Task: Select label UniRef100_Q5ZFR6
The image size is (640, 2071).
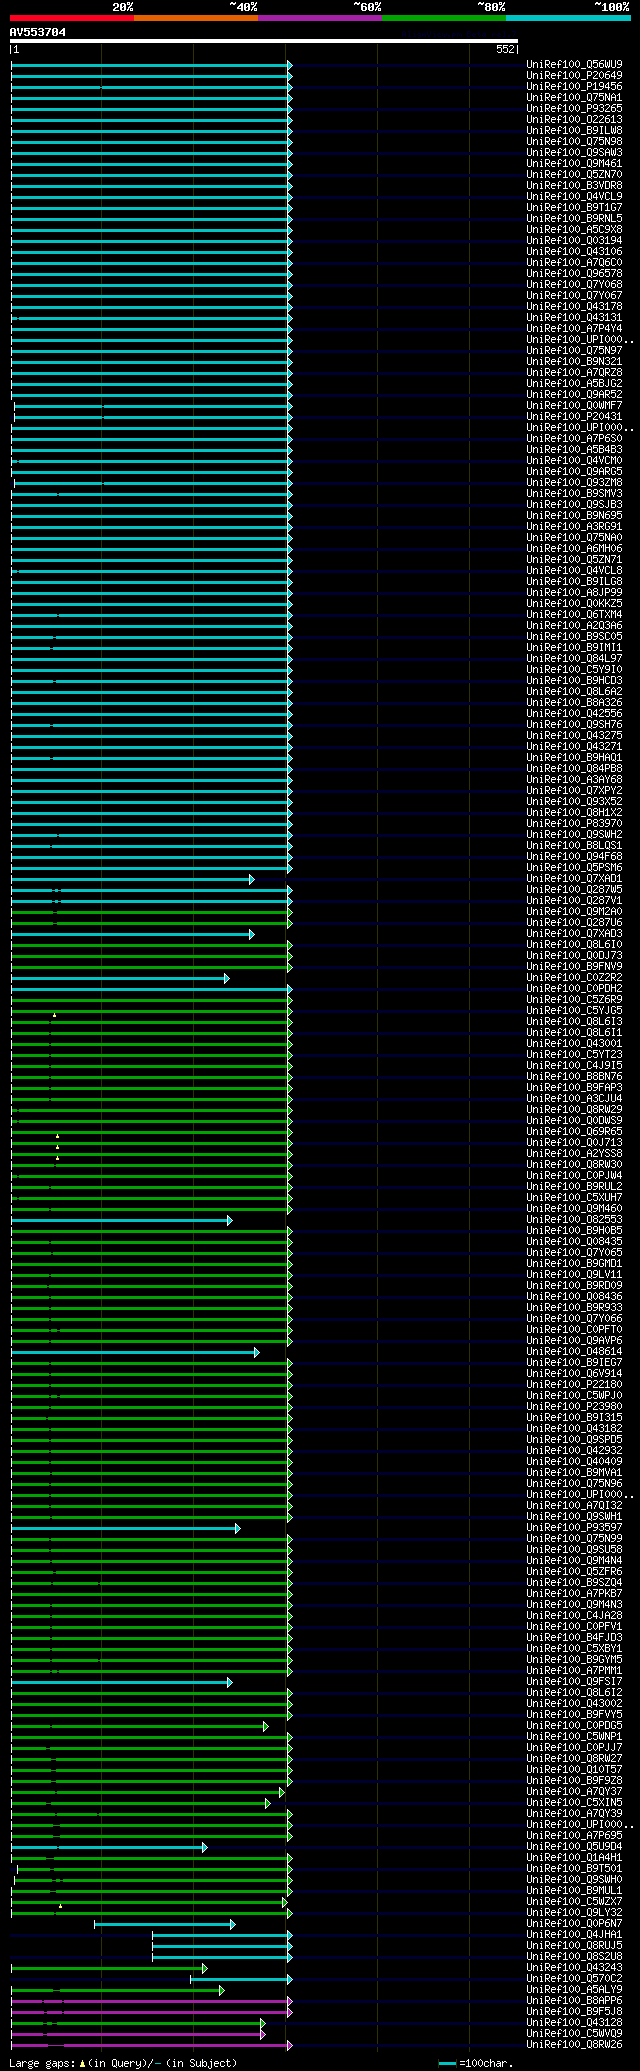Action: pyautogui.click(x=574, y=1571)
